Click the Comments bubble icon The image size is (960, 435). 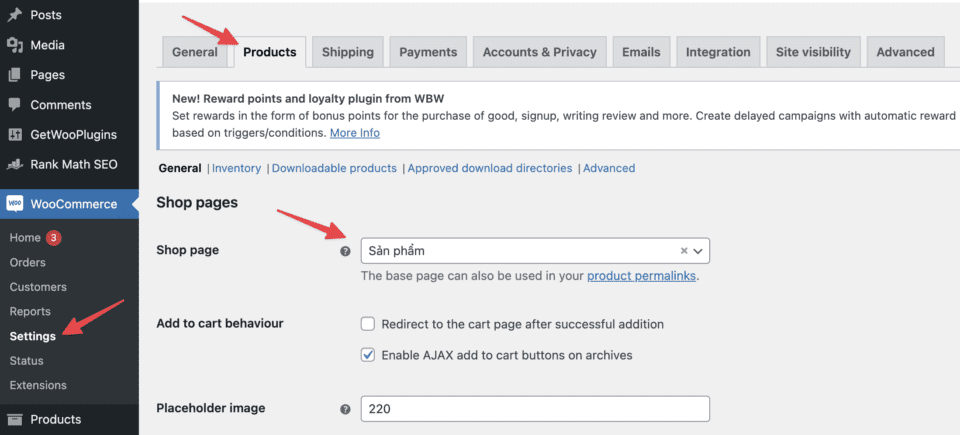pos(15,105)
